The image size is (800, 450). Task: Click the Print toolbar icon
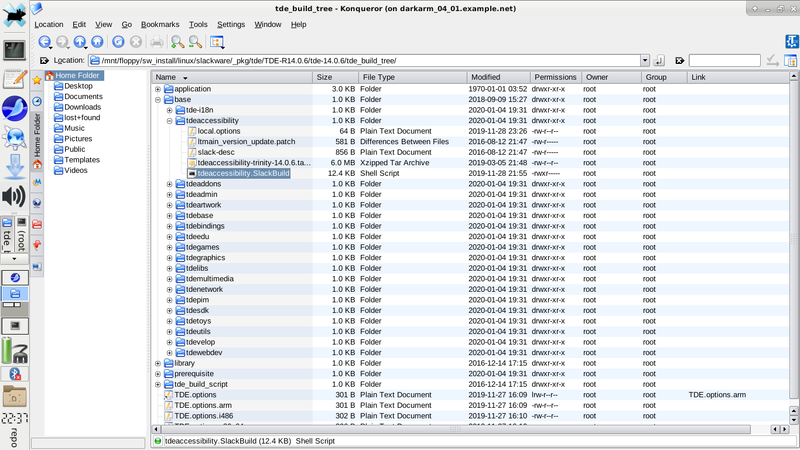click(x=156, y=42)
